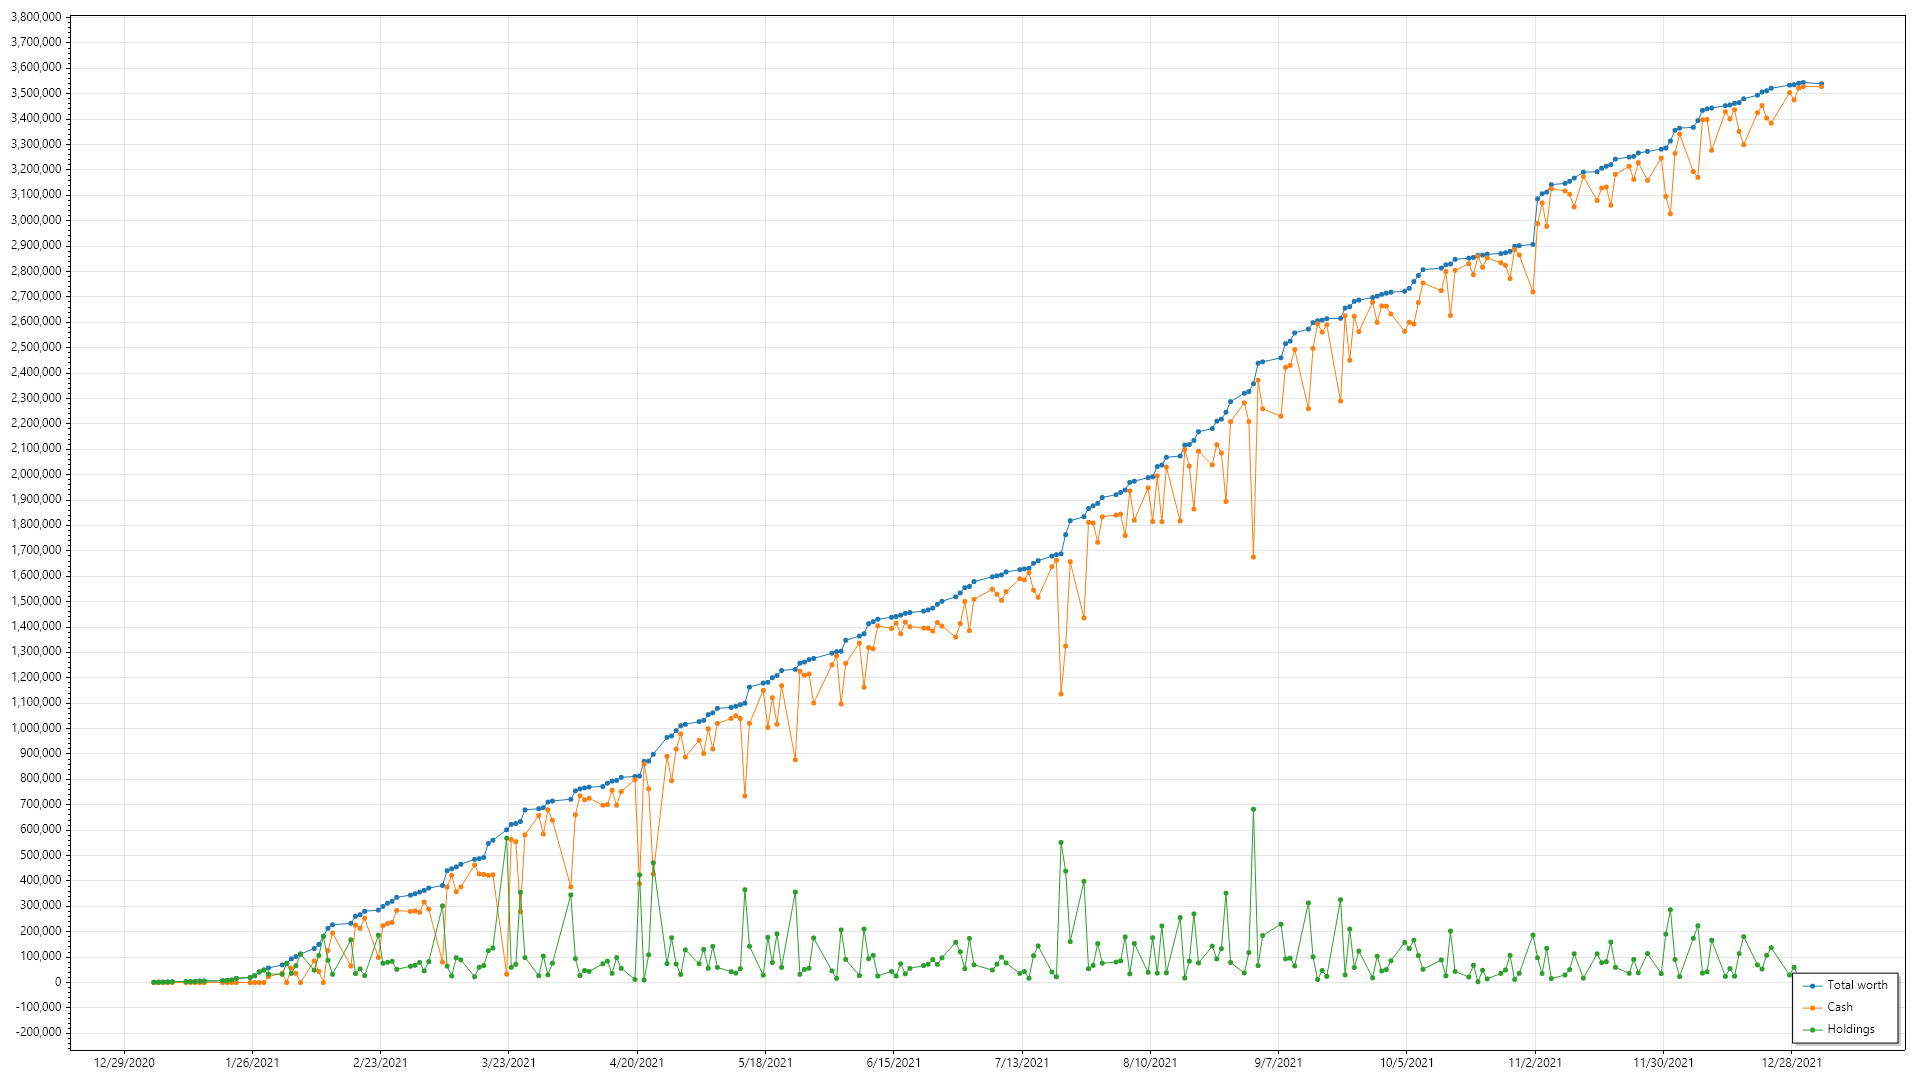The width and height of the screenshot is (1920, 1080).
Task: Select the Cash legend label
Action: (x=1840, y=1007)
